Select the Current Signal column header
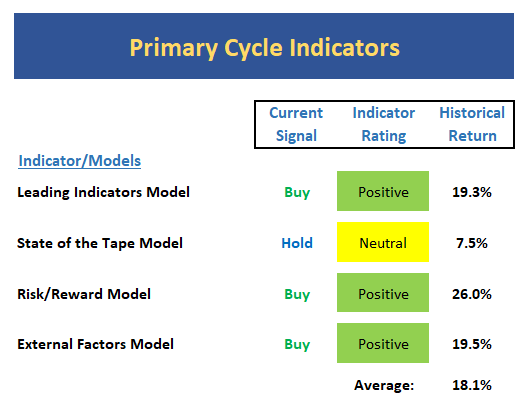Image resolution: width=526 pixels, height=407 pixels. [296, 124]
